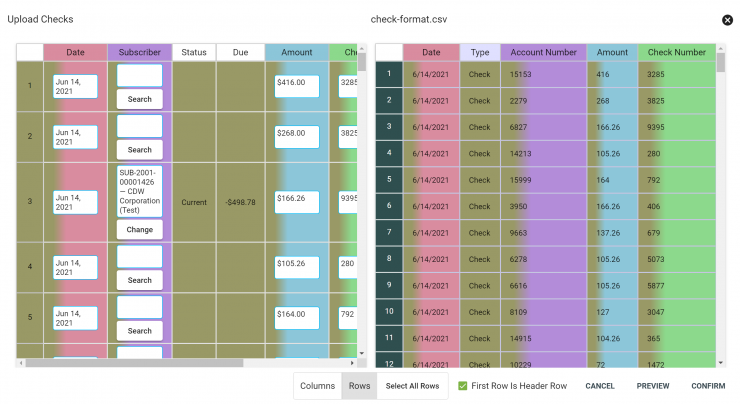This screenshot has height=404, width=740.
Task: Click the empty subscriber field in row 1
Action: [x=140, y=76]
